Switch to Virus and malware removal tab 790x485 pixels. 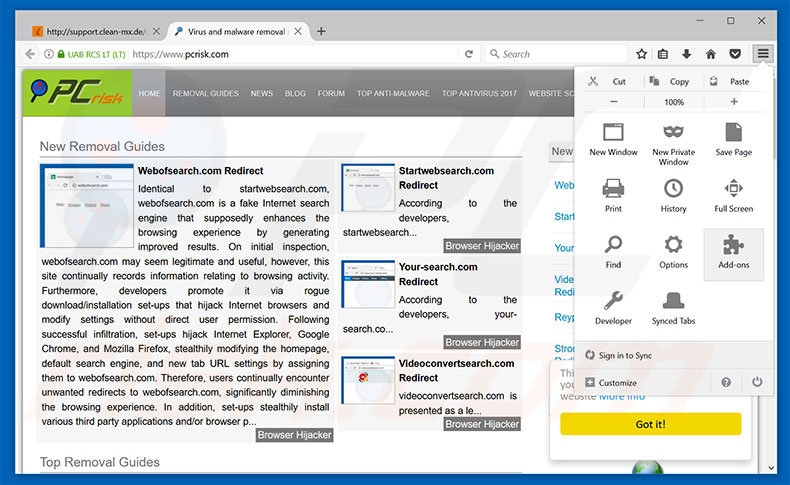click(x=237, y=32)
